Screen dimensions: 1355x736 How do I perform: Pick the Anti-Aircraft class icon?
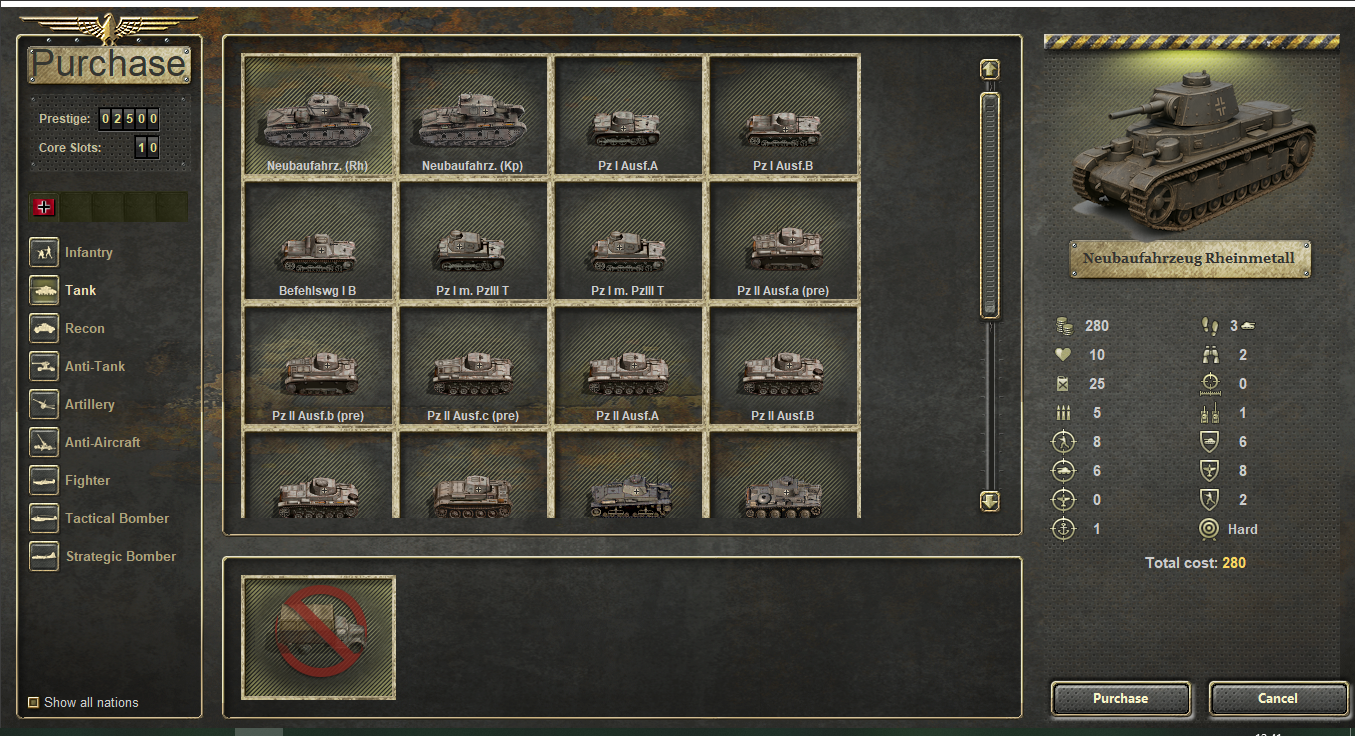tap(44, 442)
